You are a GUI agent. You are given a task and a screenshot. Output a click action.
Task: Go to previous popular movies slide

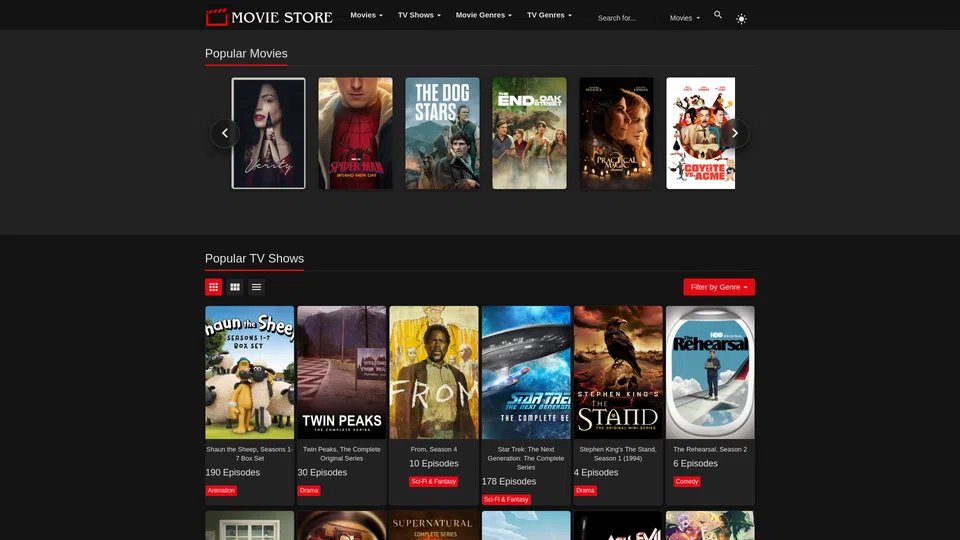(225, 133)
